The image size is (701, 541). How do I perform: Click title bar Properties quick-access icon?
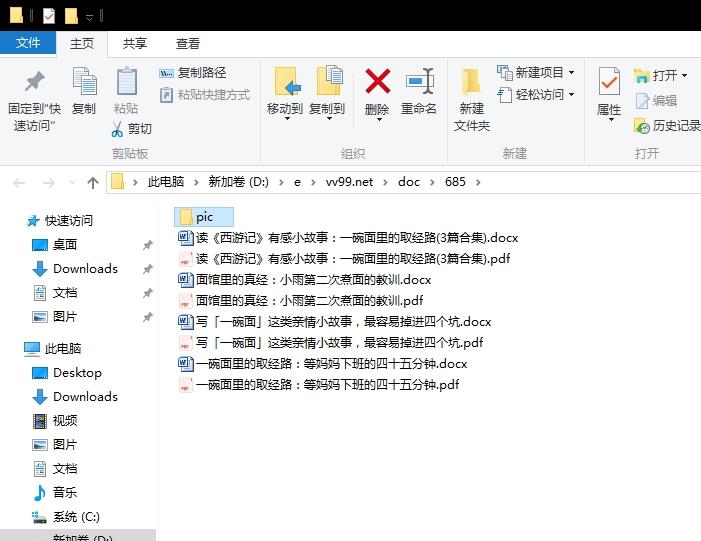(49, 16)
